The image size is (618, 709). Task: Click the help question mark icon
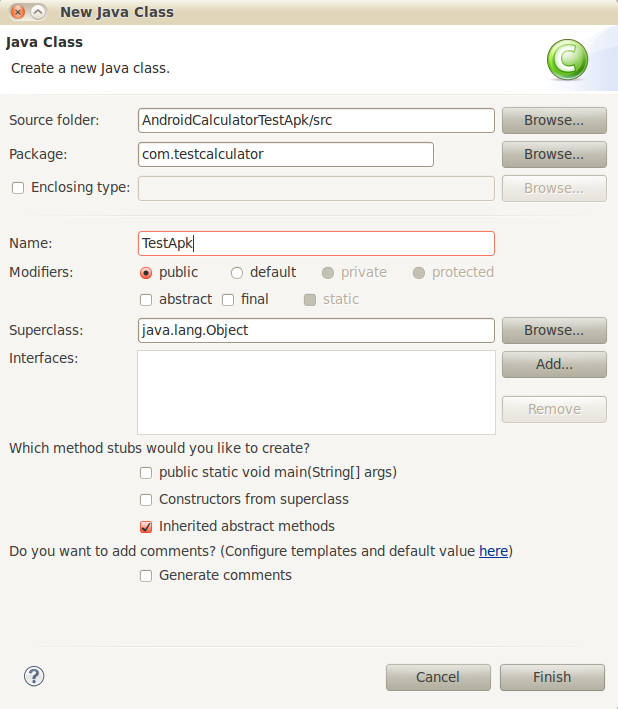point(35,676)
